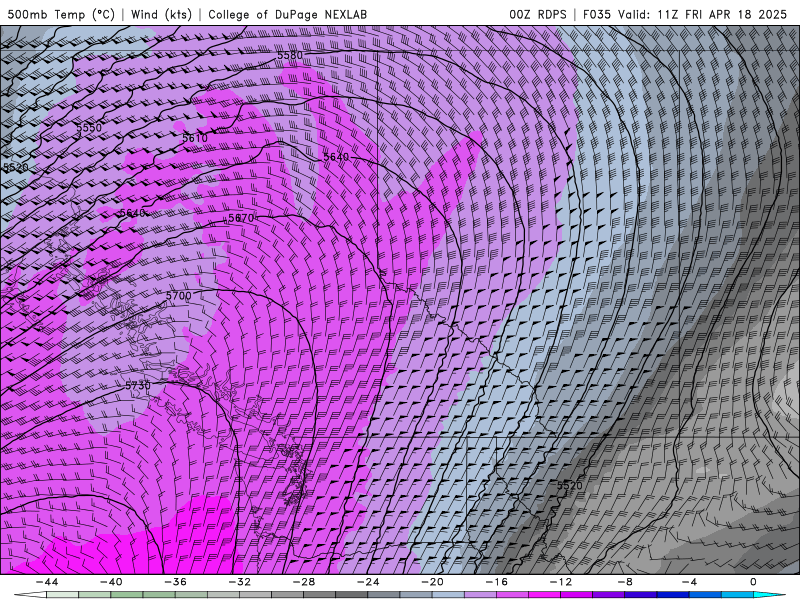Select the "College of DuPage NEXLAB" credit text
This screenshot has width=800, height=600.
click(x=287, y=14)
